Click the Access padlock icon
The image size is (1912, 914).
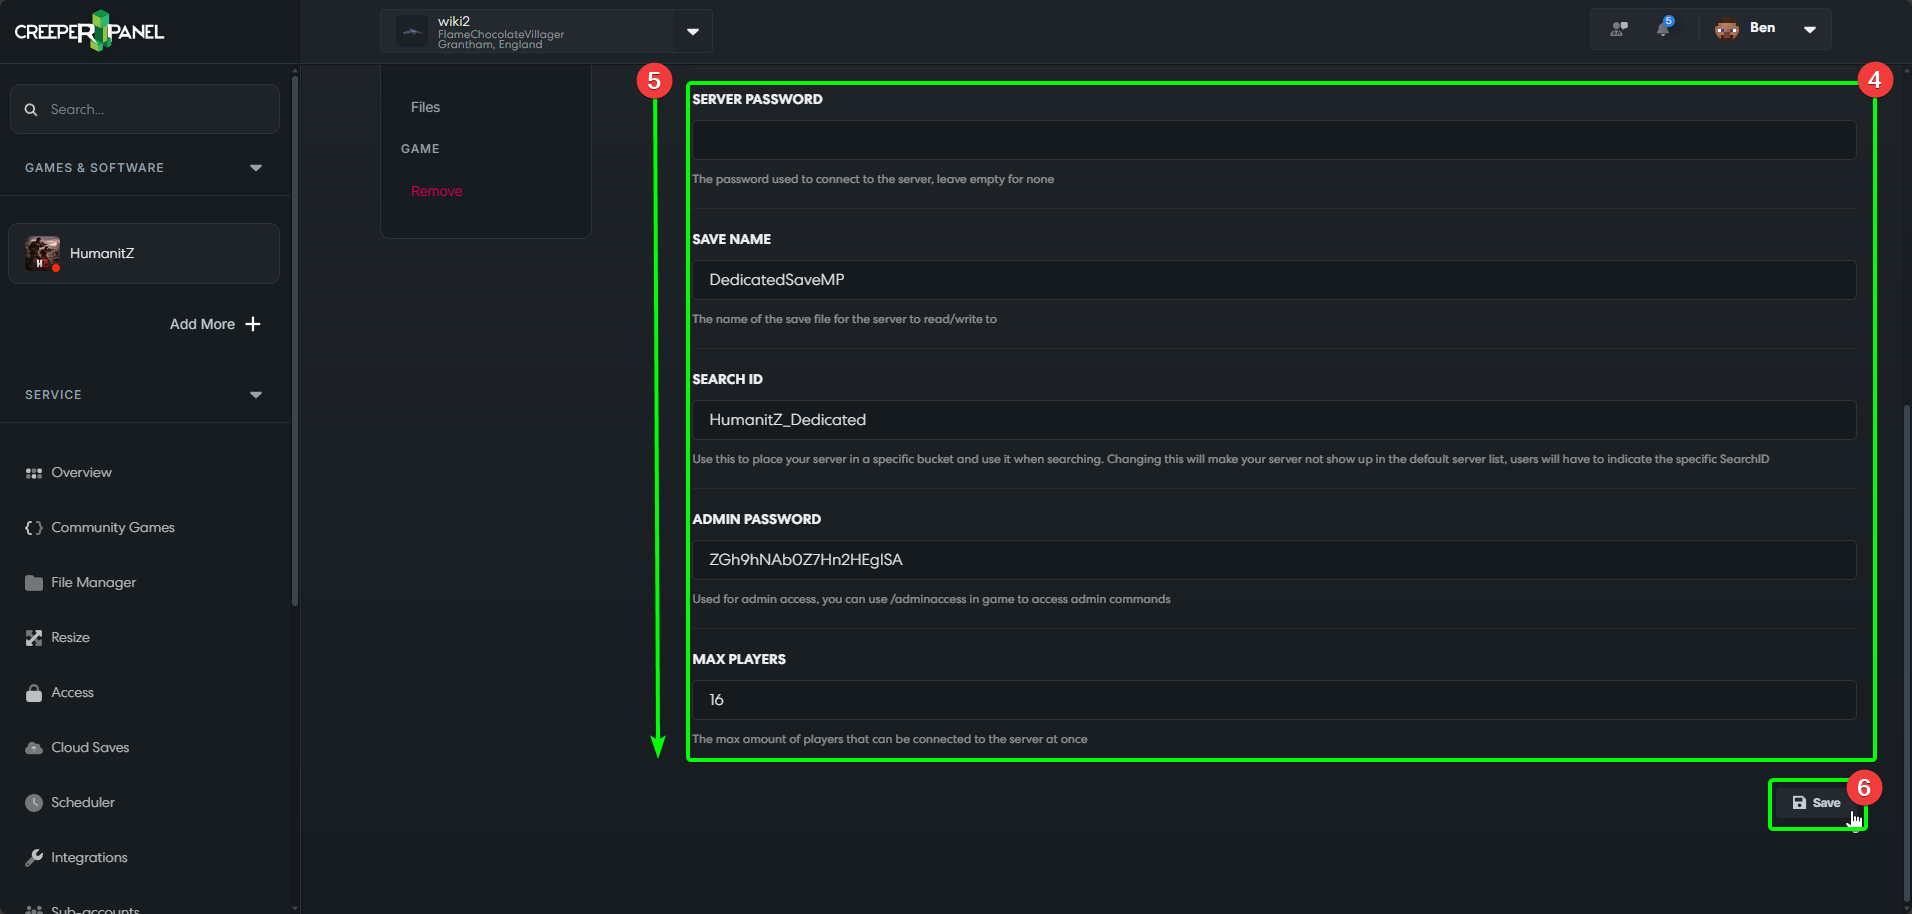(x=34, y=692)
